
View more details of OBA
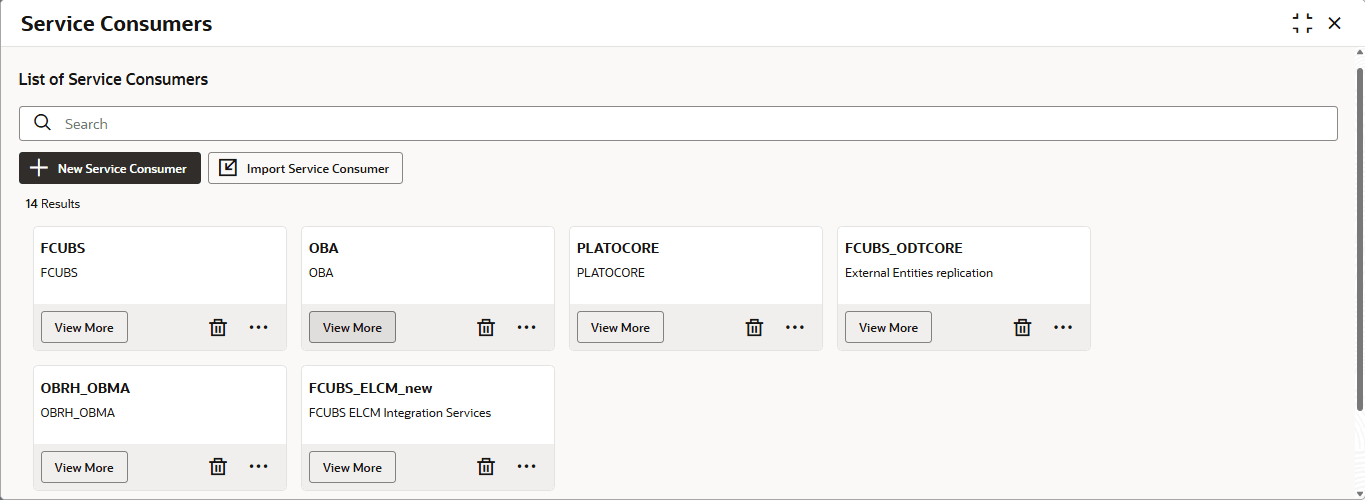[x=352, y=327]
